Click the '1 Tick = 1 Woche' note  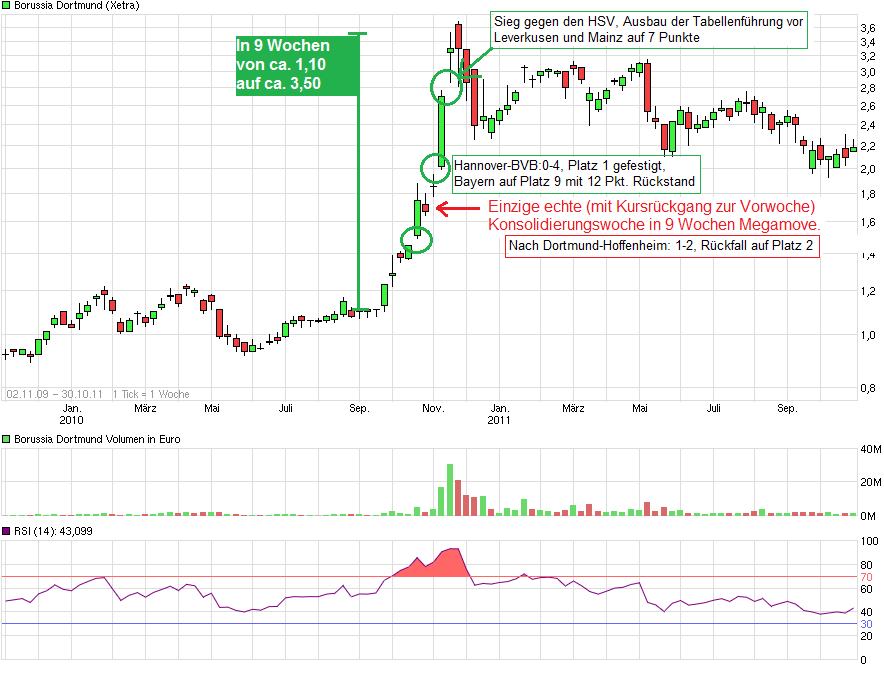151,394
